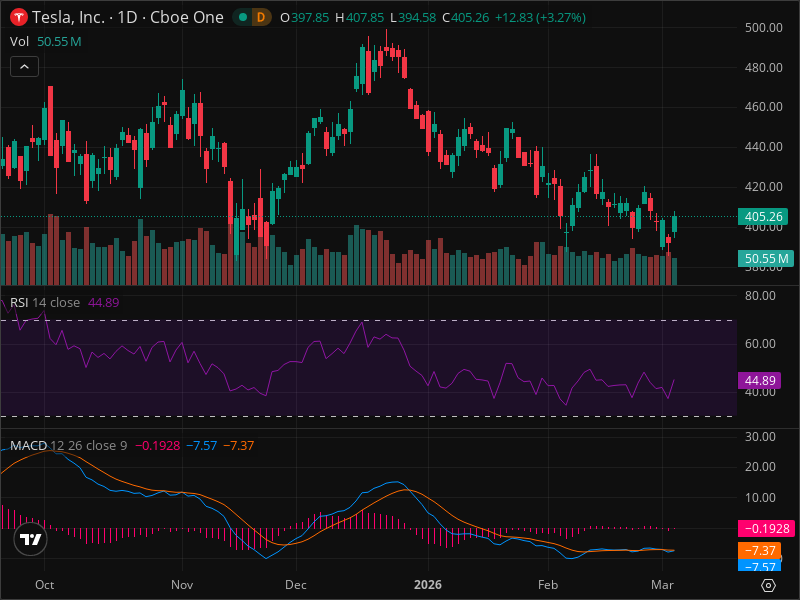Image resolution: width=800 pixels, height=600 pixels.
Task: Click the 480.00 price scale label
Action: click(x=763, y=67)
